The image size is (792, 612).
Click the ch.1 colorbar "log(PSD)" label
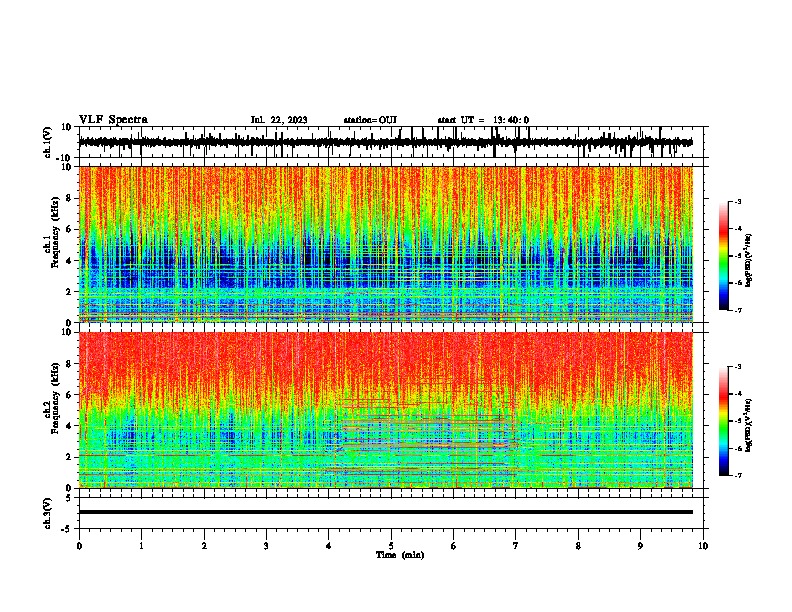click(x=748, y=260)
